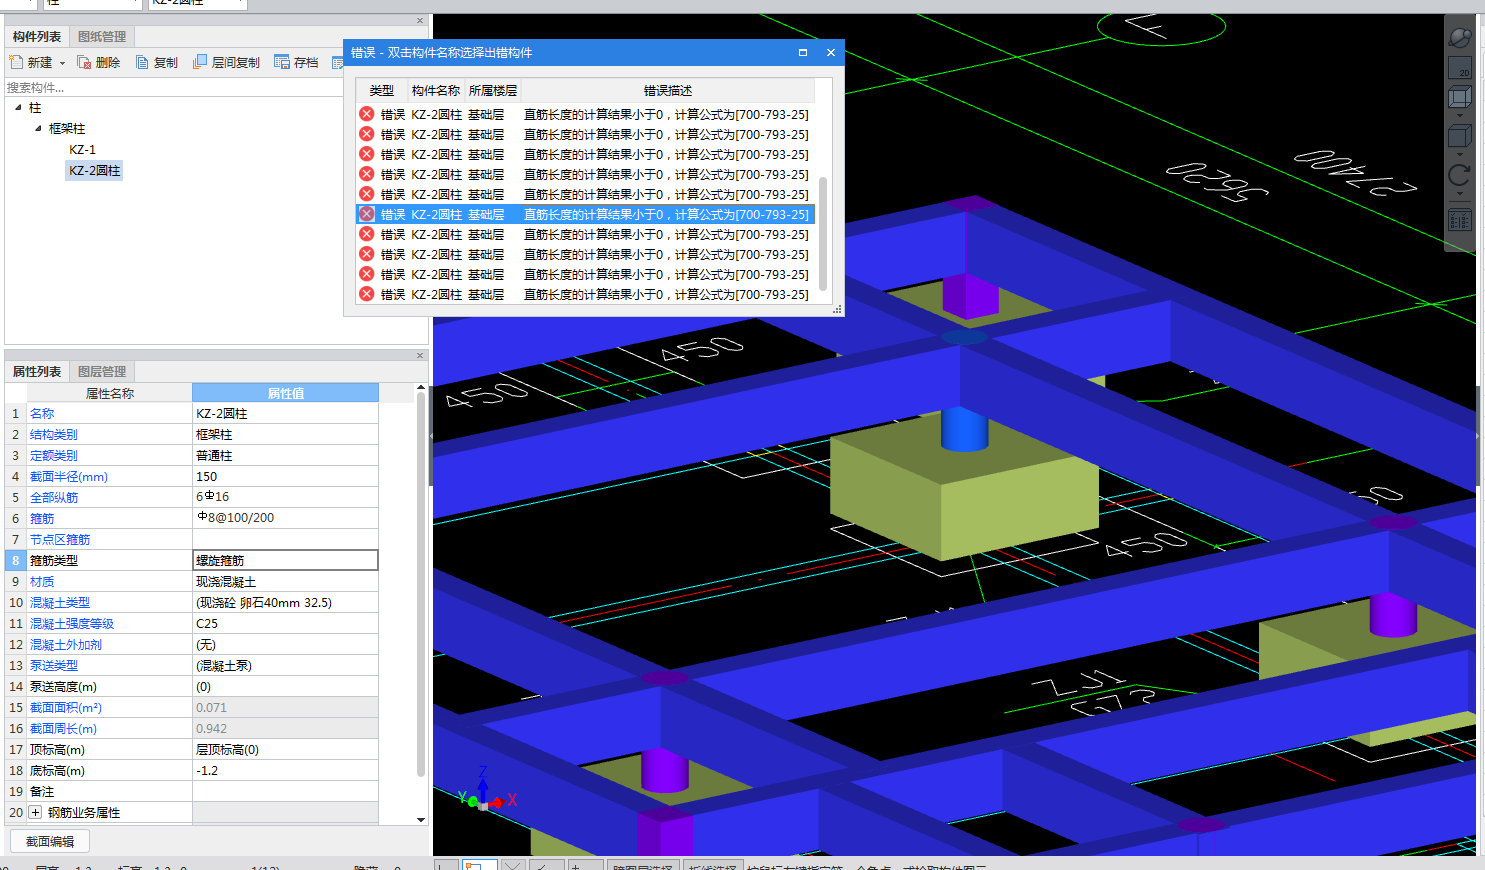
Task: Click the 截面半径(mm) value 150
Action: point(285,477)
